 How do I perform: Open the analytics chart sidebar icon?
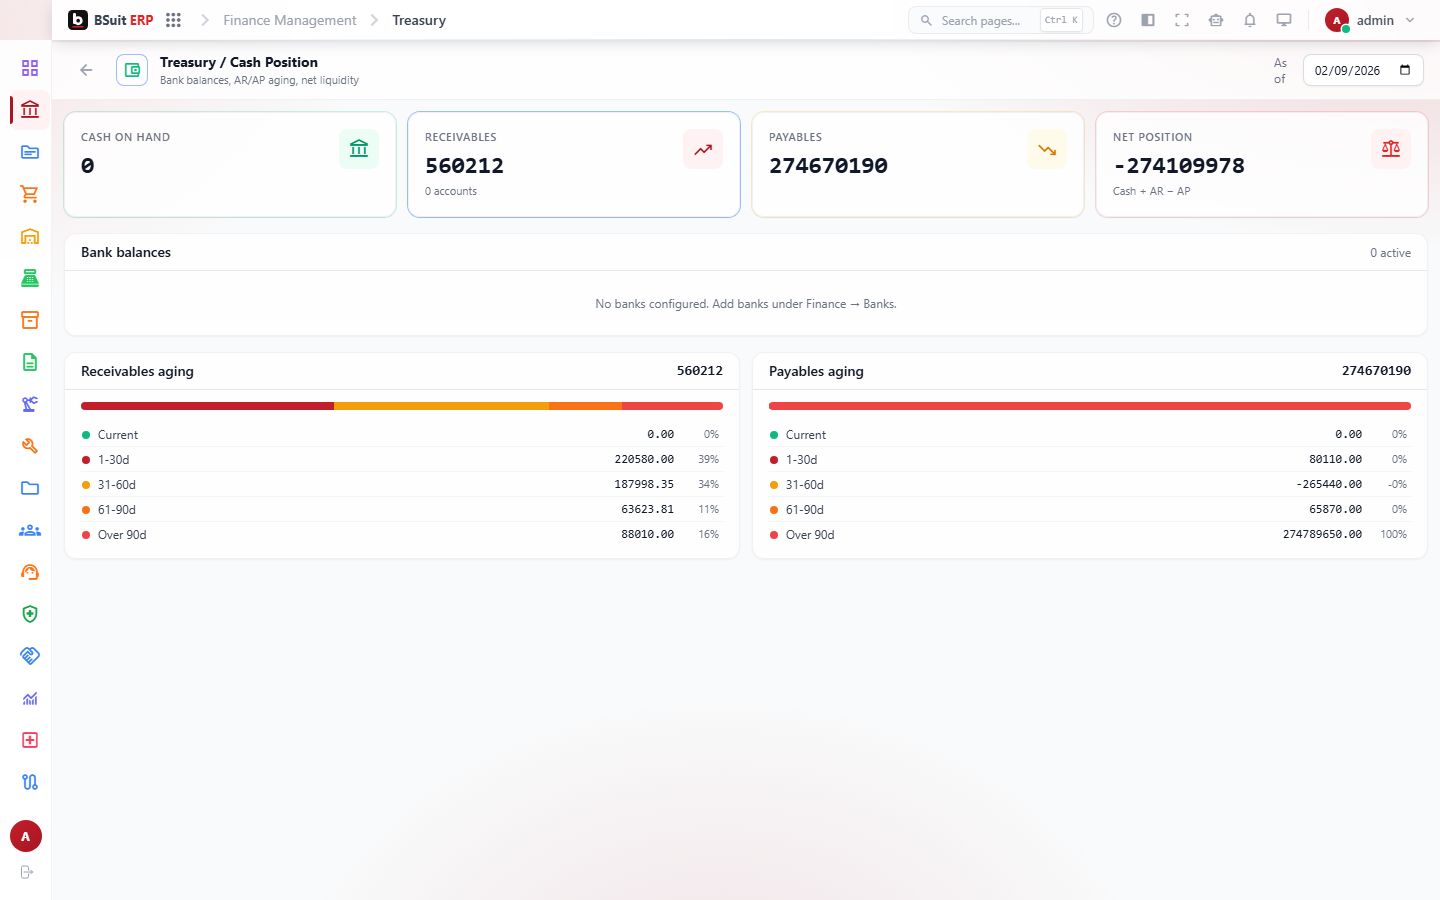tap(30, 698)
